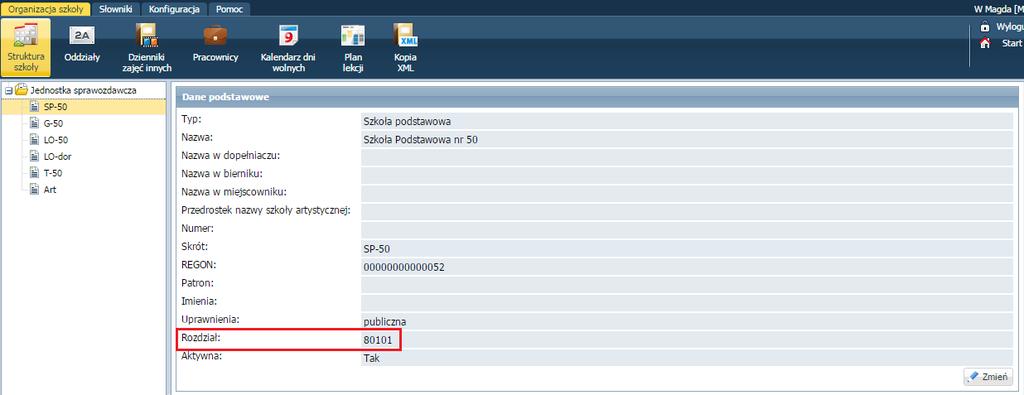1024x395 pixels.
Task: Select G-50 in the school tree
Action: [x=53, y=123]
